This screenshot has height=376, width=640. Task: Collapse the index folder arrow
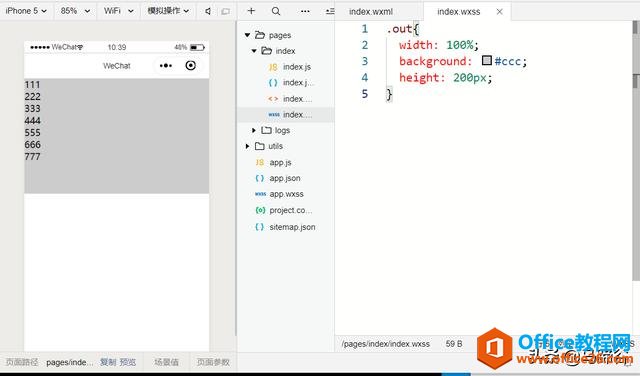254,51
